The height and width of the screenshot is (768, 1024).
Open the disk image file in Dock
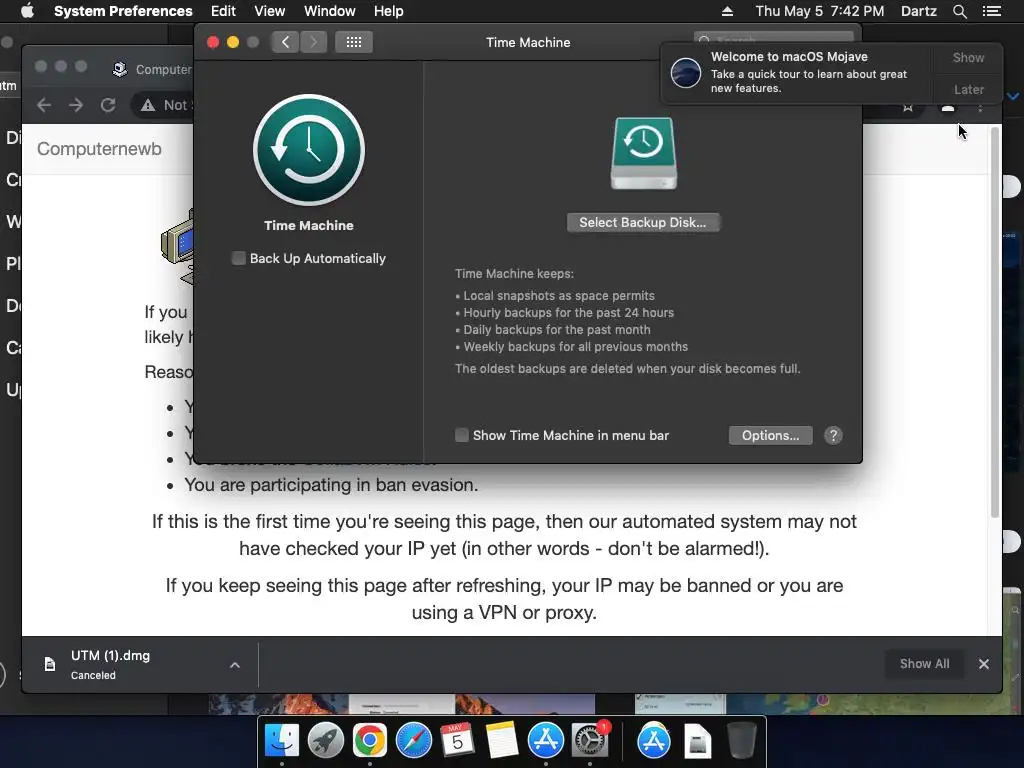point(697,742)
